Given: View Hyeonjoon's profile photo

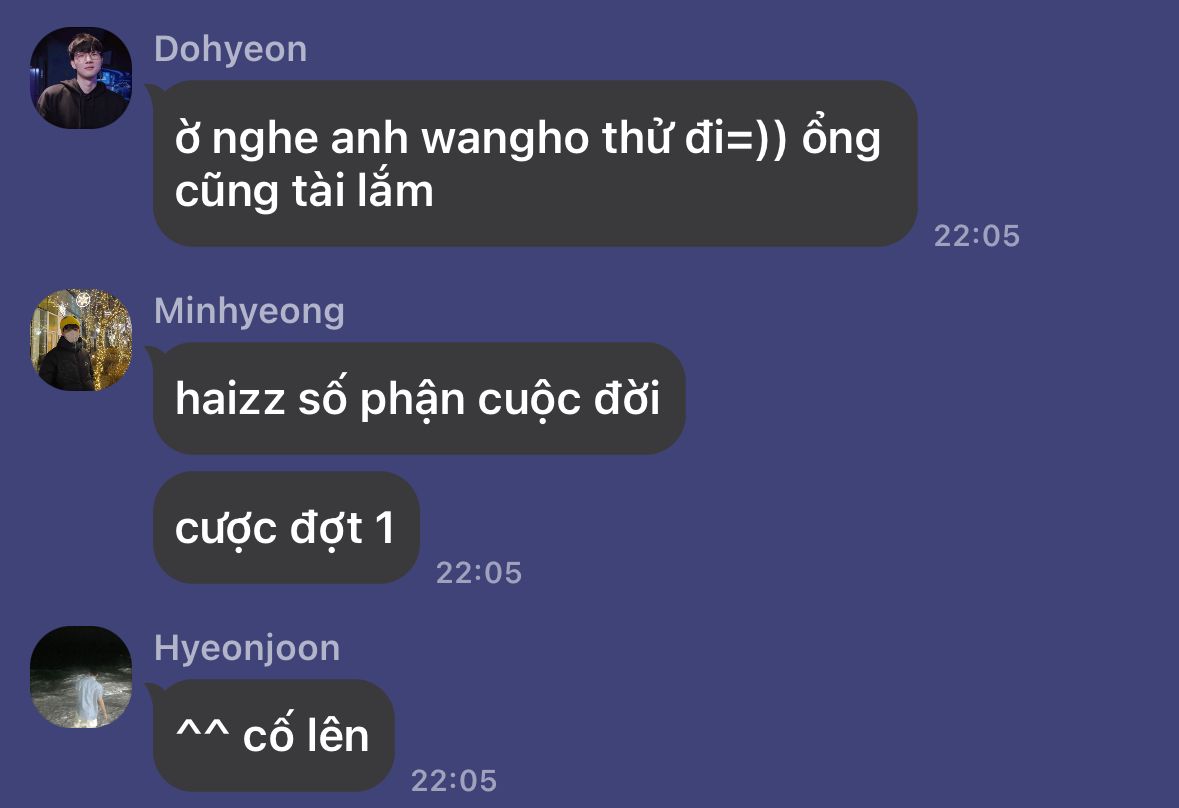Looking at the screenshot, I should pyautogui.click(x=81, y=677).
